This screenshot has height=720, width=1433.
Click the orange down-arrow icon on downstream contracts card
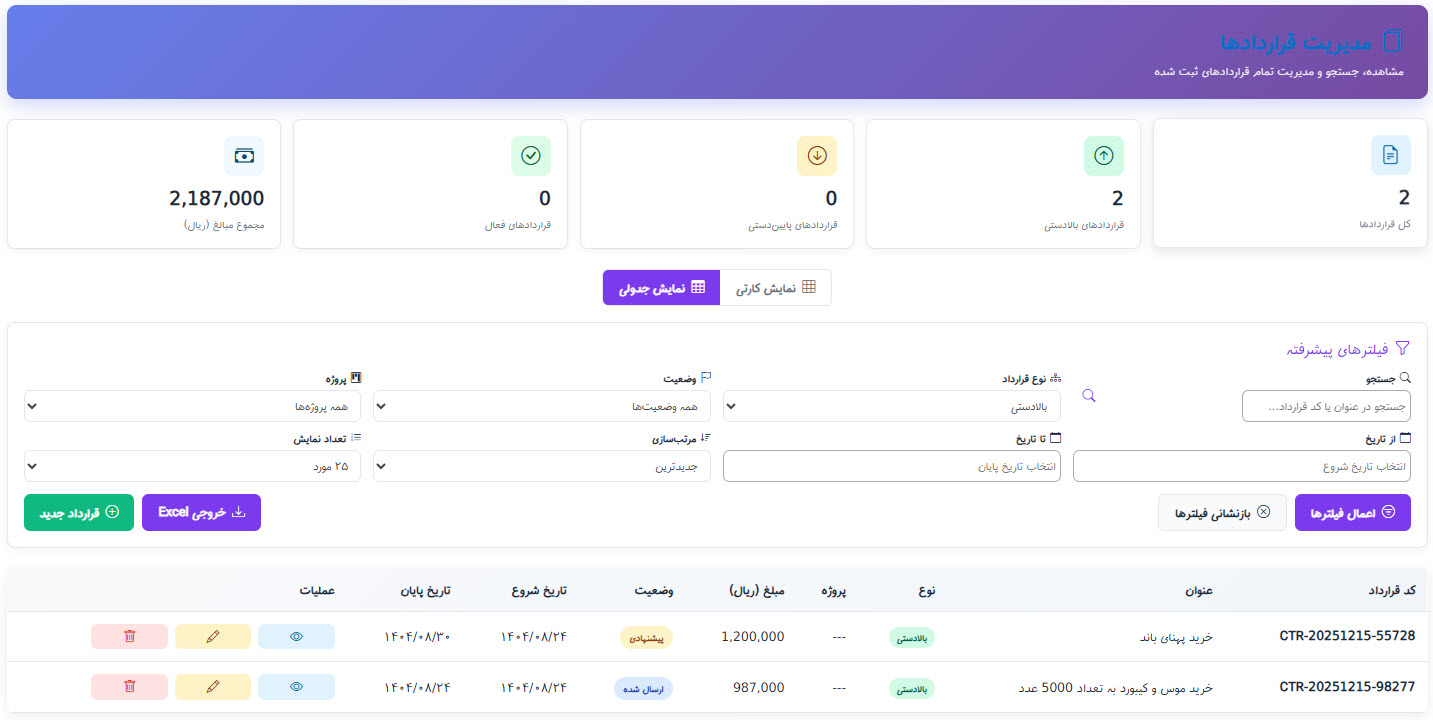tap(817, 156)
